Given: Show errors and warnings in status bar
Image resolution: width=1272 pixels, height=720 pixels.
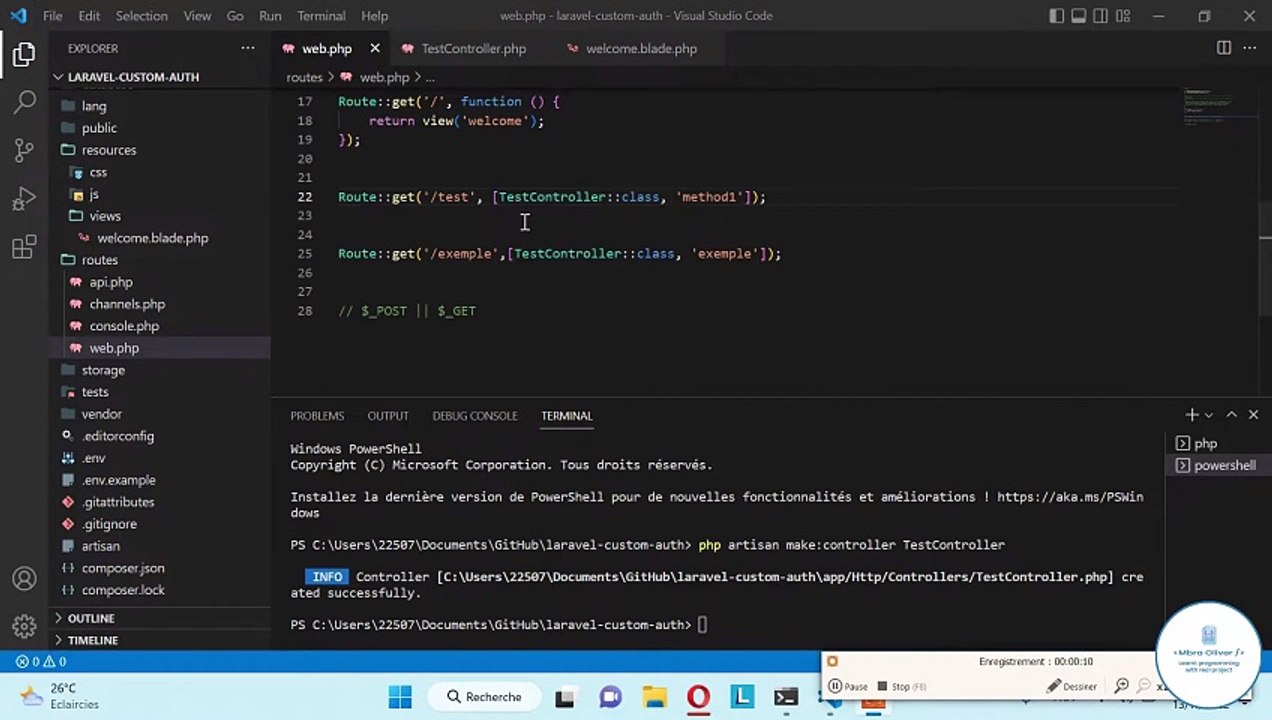Looking at the screenshot, I should [41, 661].
